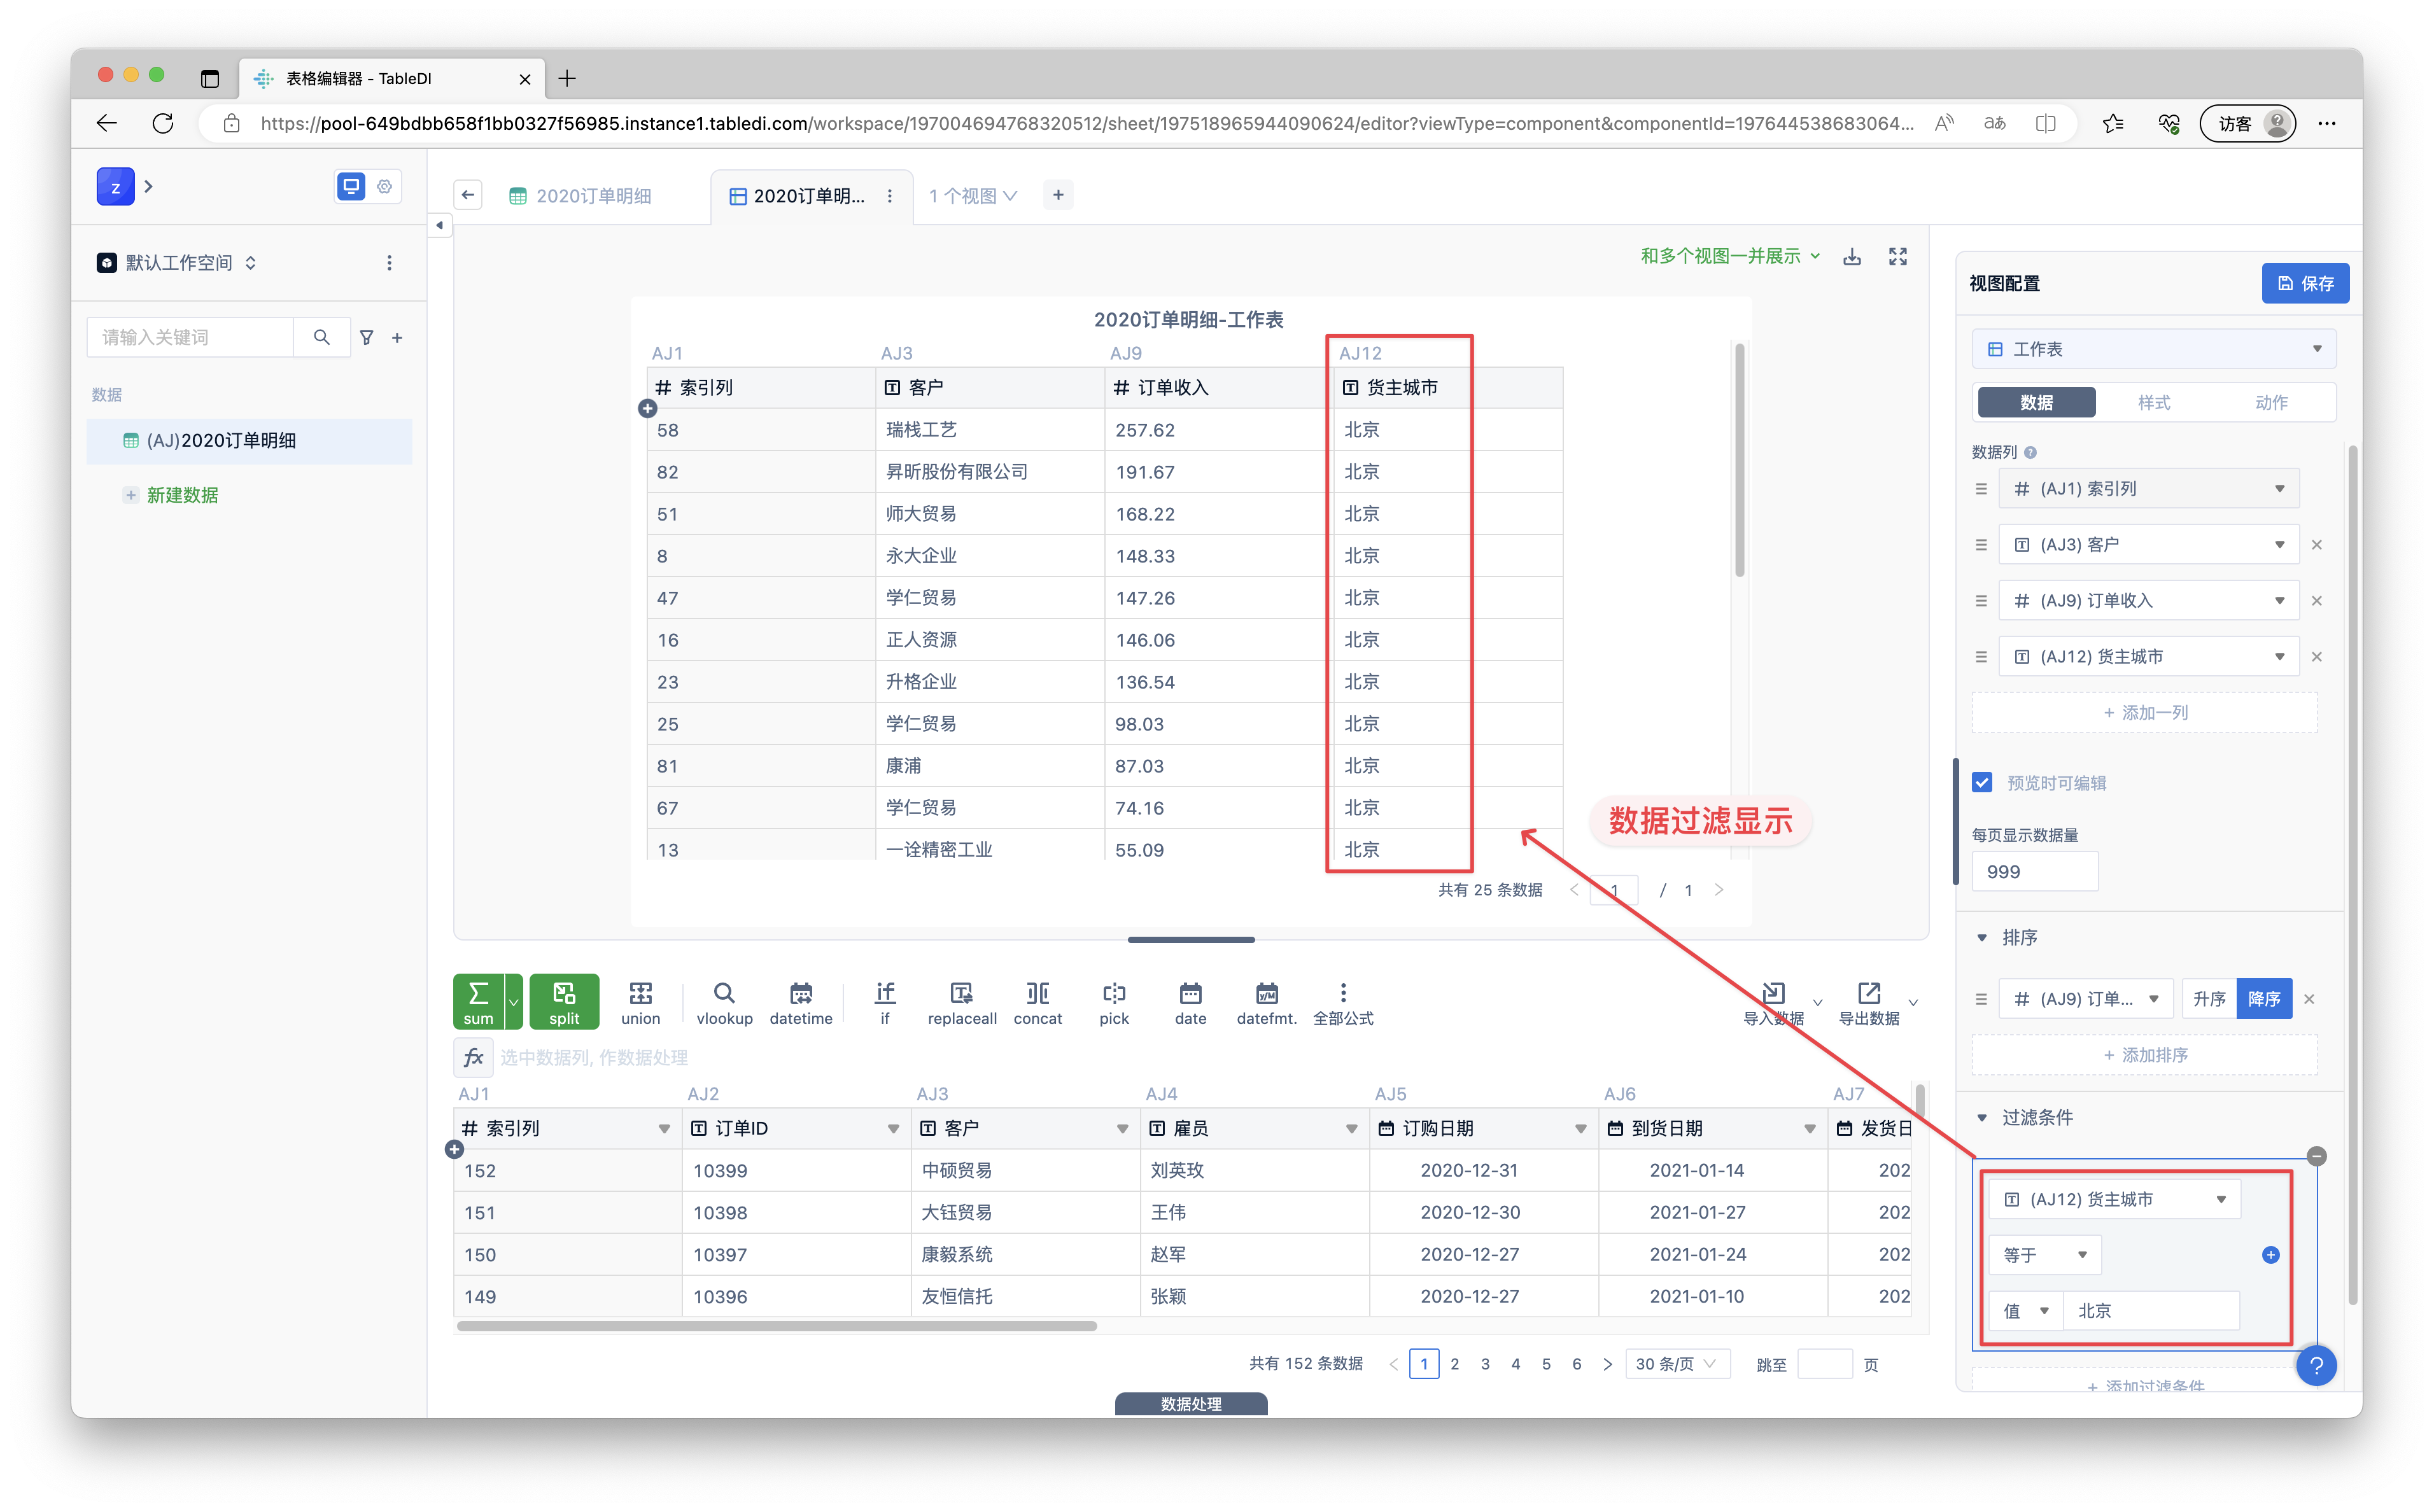Choose the union function icon
The width and height of the screenshot is (2434, 1512).
pyautogui.click(x=640, y=1002)
